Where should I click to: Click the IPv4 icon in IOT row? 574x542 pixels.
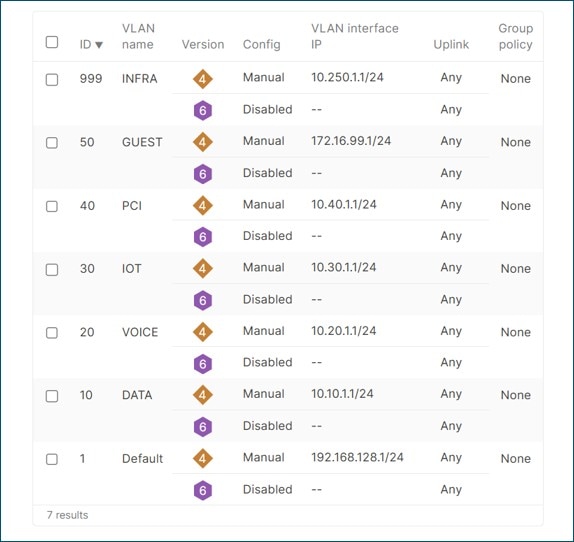pos(203,269)
